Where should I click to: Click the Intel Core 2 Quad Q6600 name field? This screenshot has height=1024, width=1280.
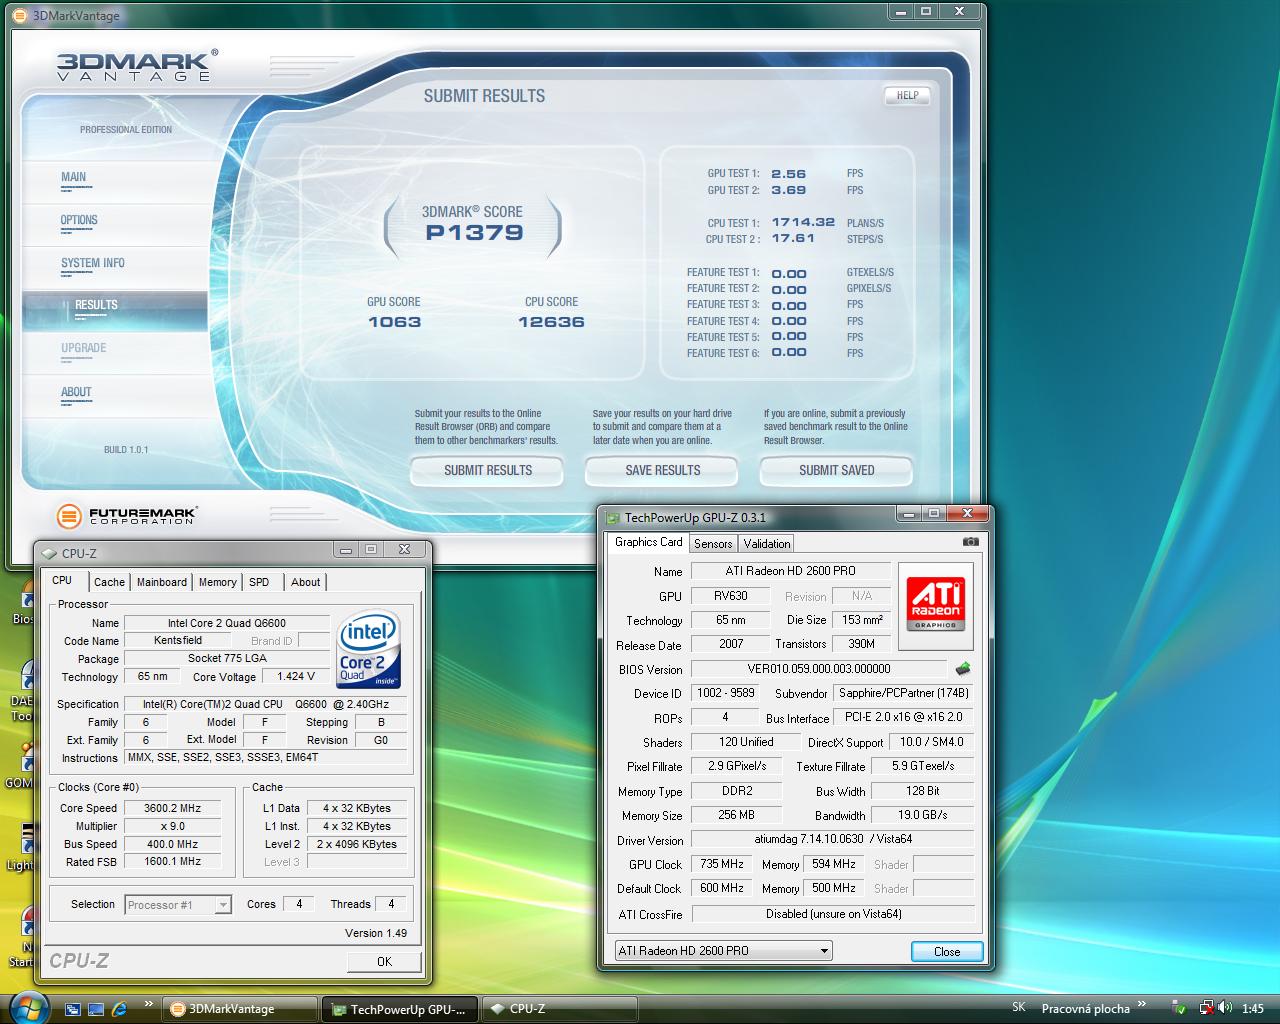(227, 623)
